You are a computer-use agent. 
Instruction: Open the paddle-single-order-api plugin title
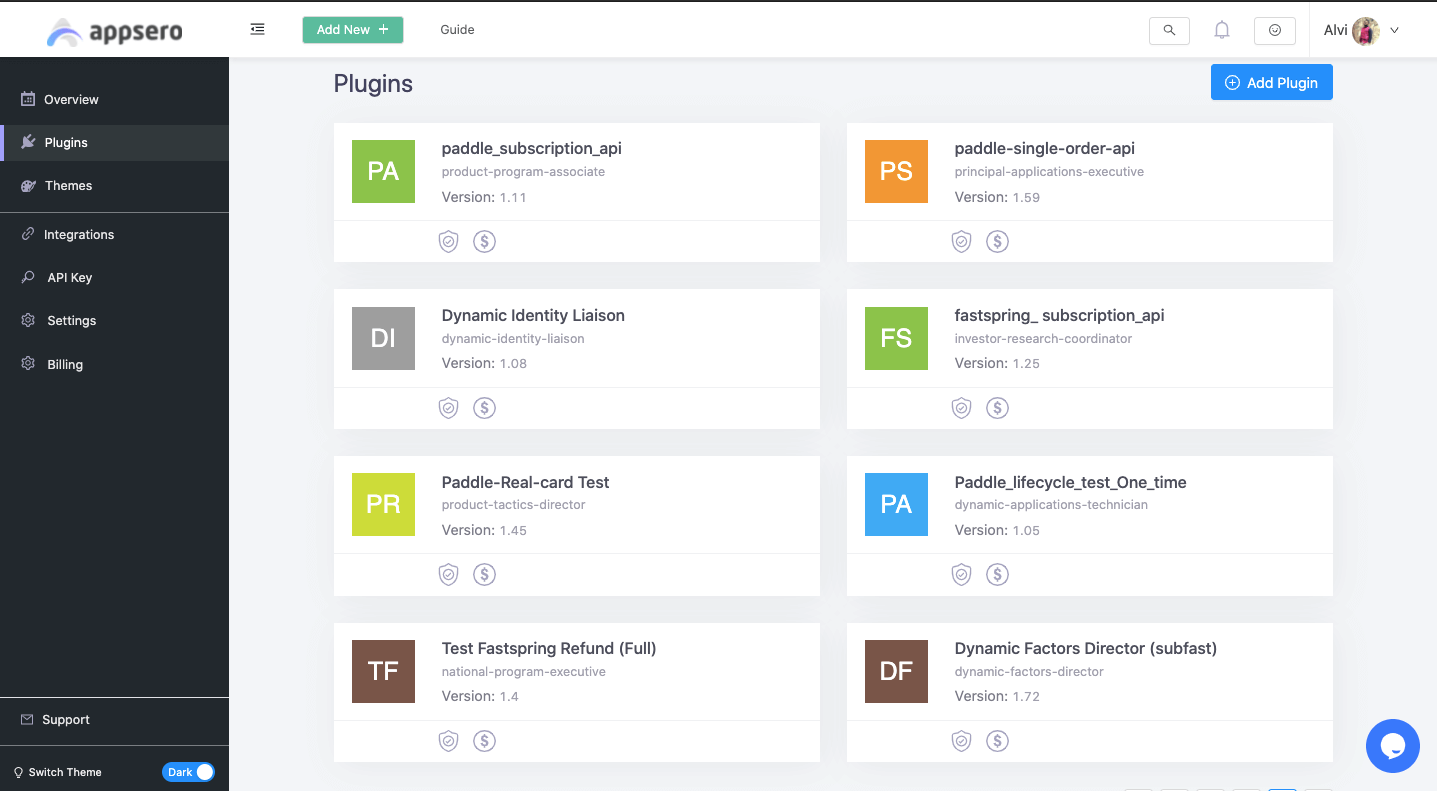(x=1045, y=148)
